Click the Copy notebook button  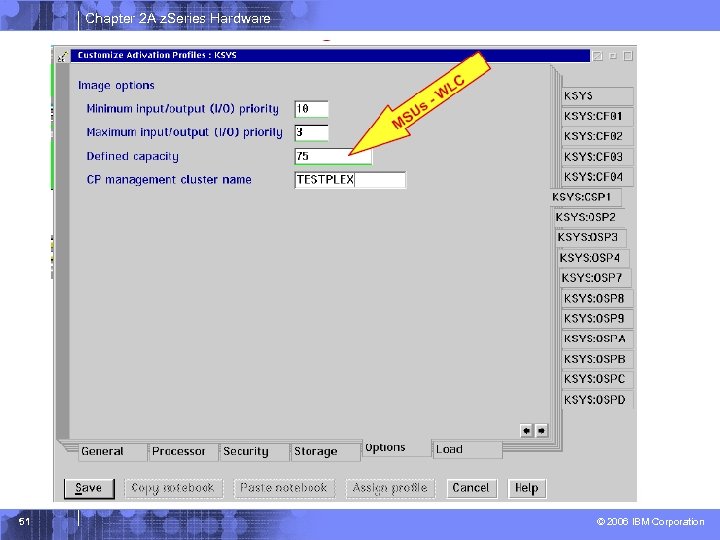point(174,488)
